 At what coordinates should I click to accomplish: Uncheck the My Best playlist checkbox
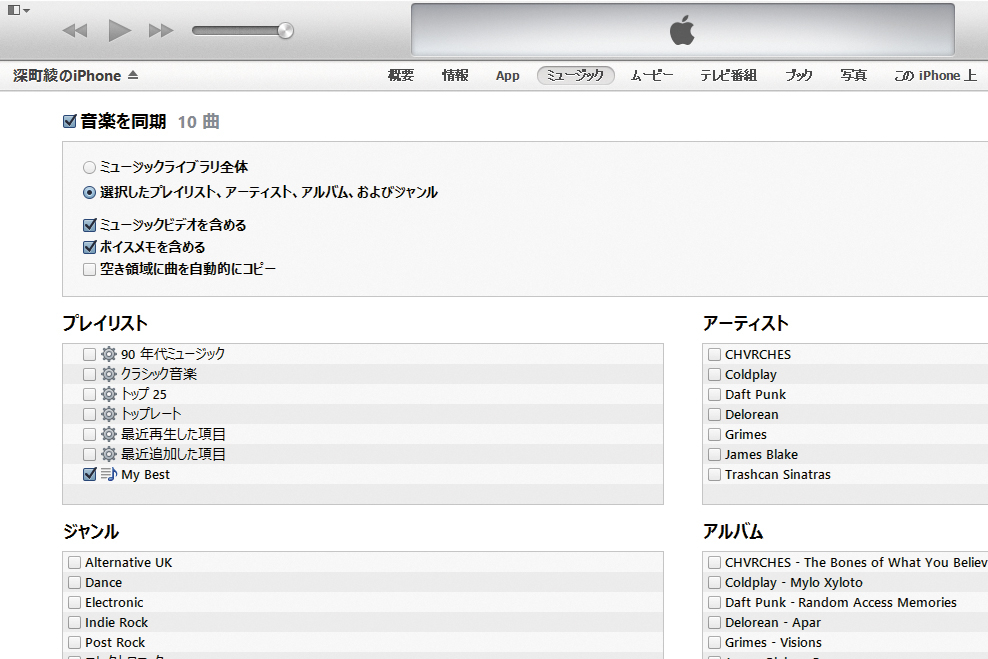tap(89, 474)
